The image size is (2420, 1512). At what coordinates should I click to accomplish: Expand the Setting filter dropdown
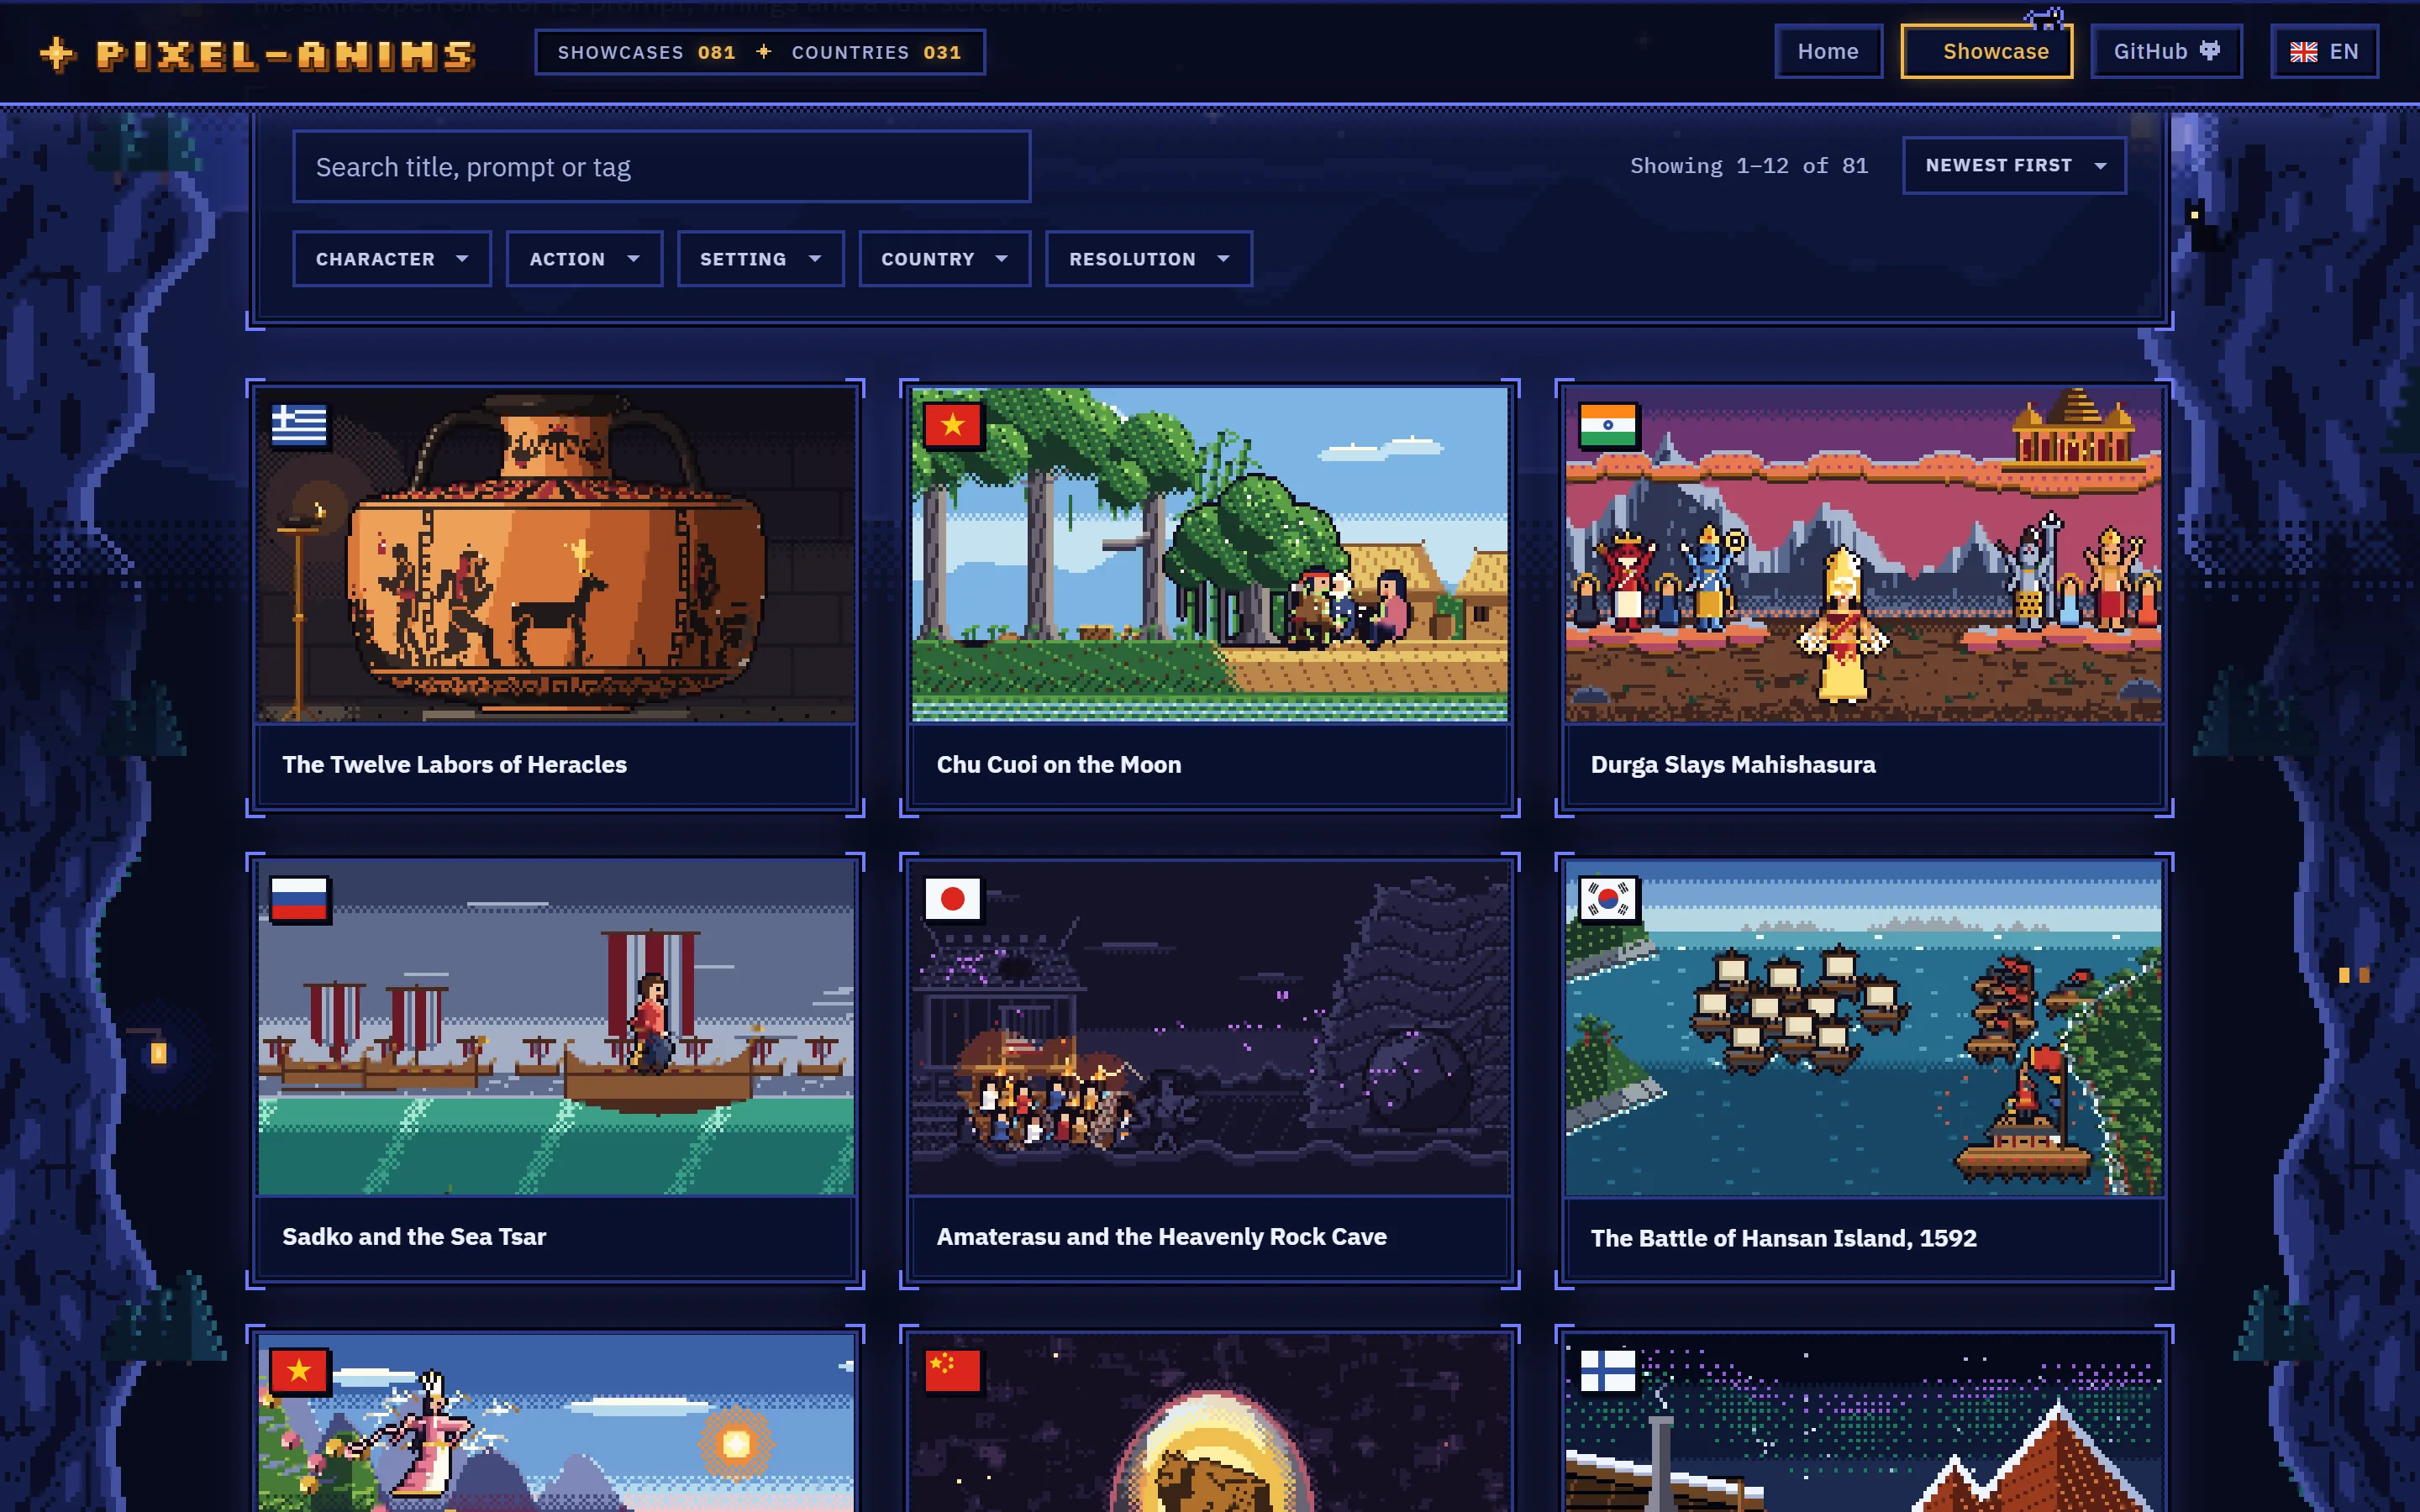[x=760, y=259]
